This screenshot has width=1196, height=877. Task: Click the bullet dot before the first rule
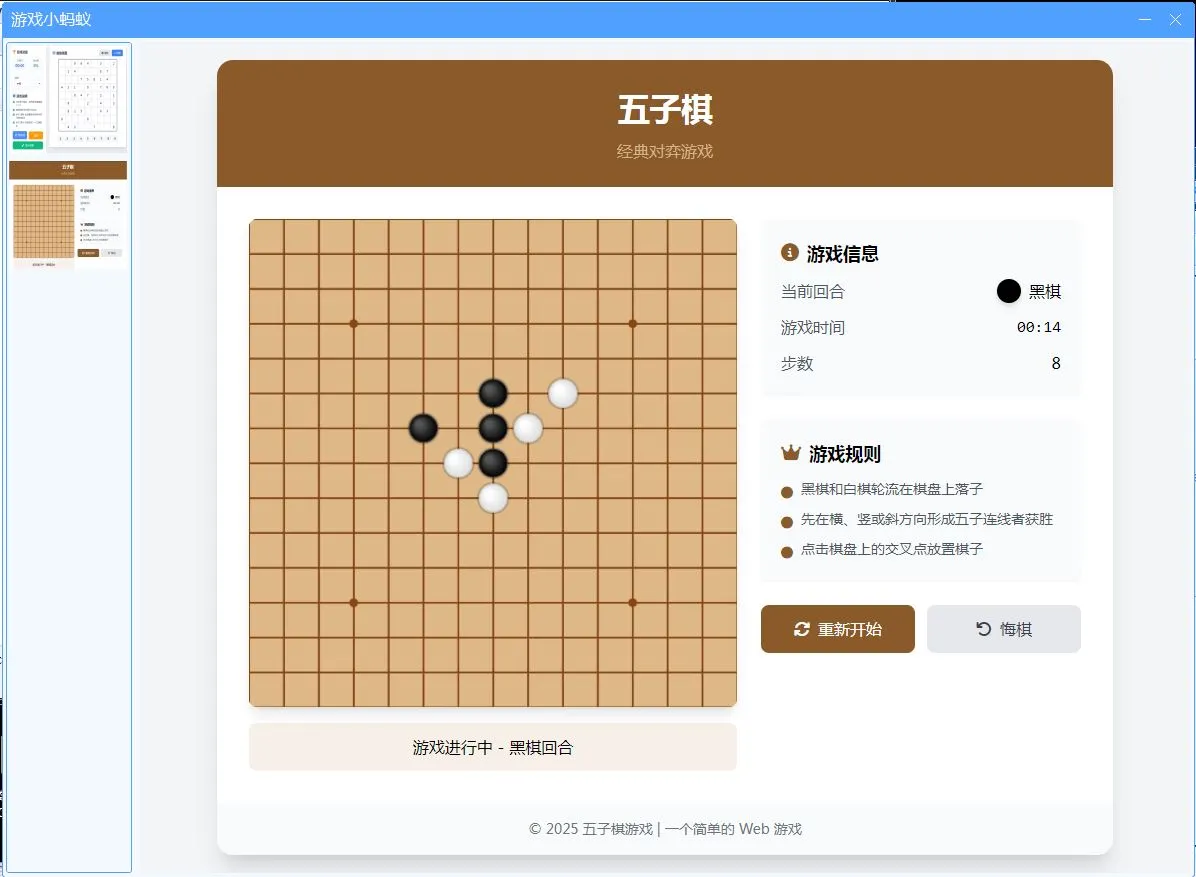click(x=787, y=490)
